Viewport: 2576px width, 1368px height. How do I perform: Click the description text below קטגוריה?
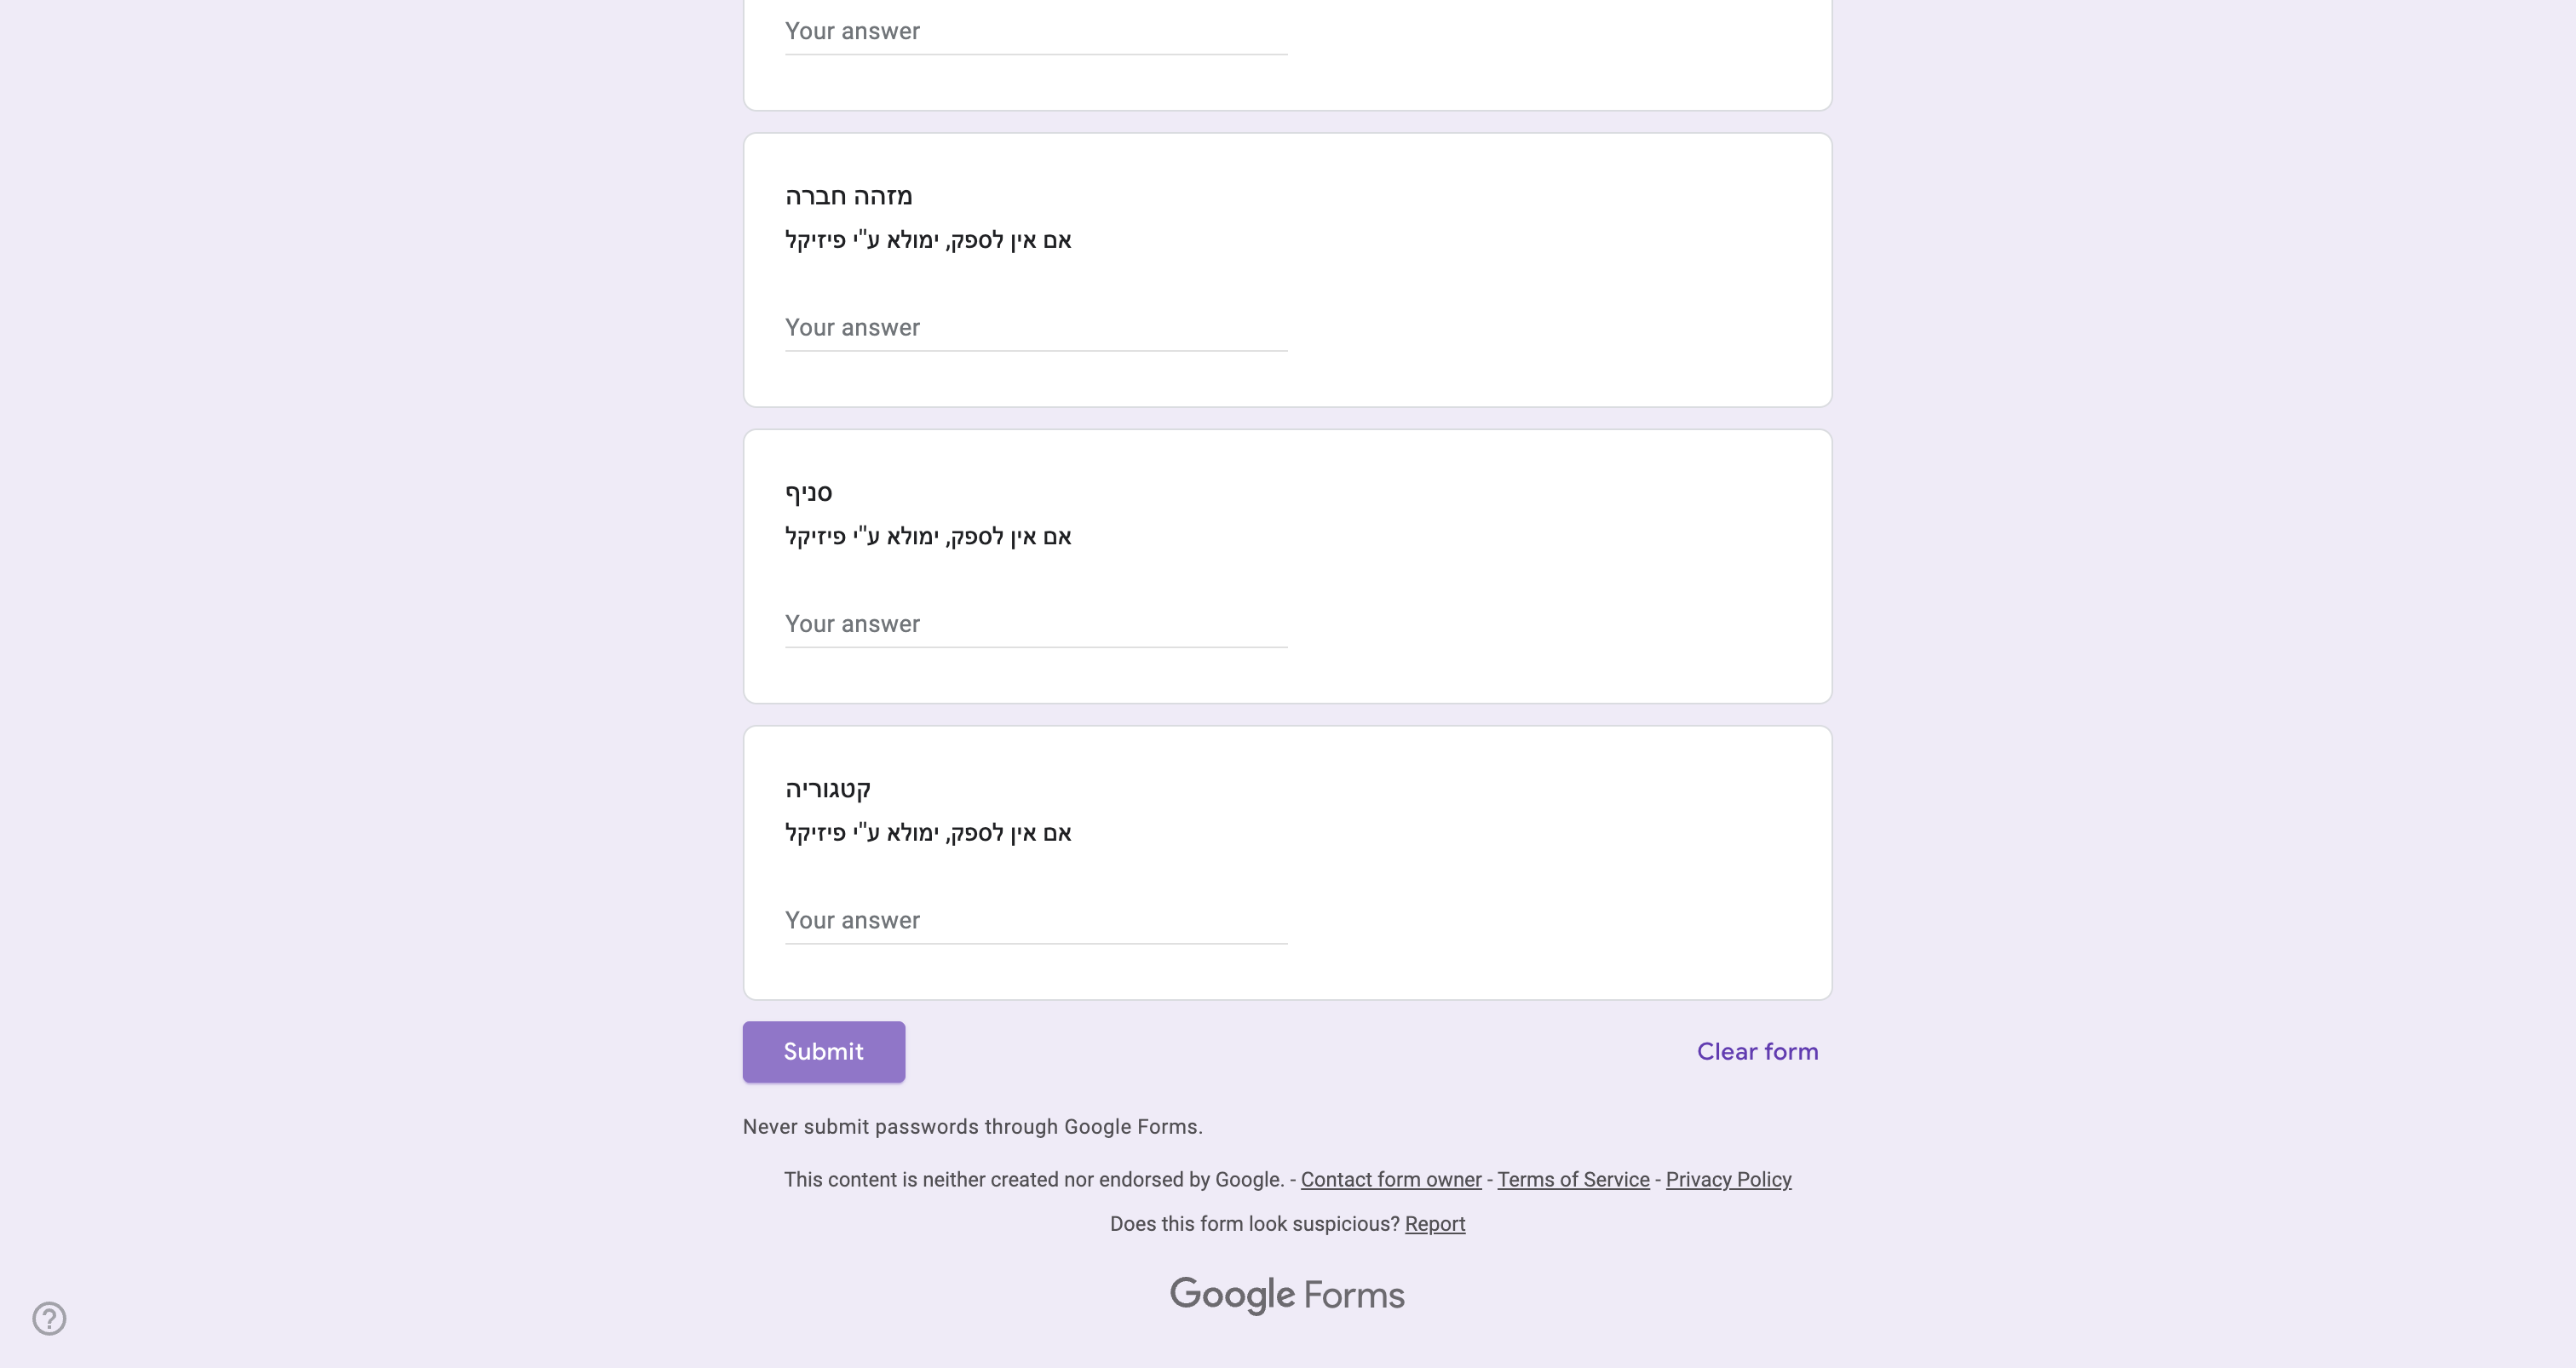pos(928,833)
